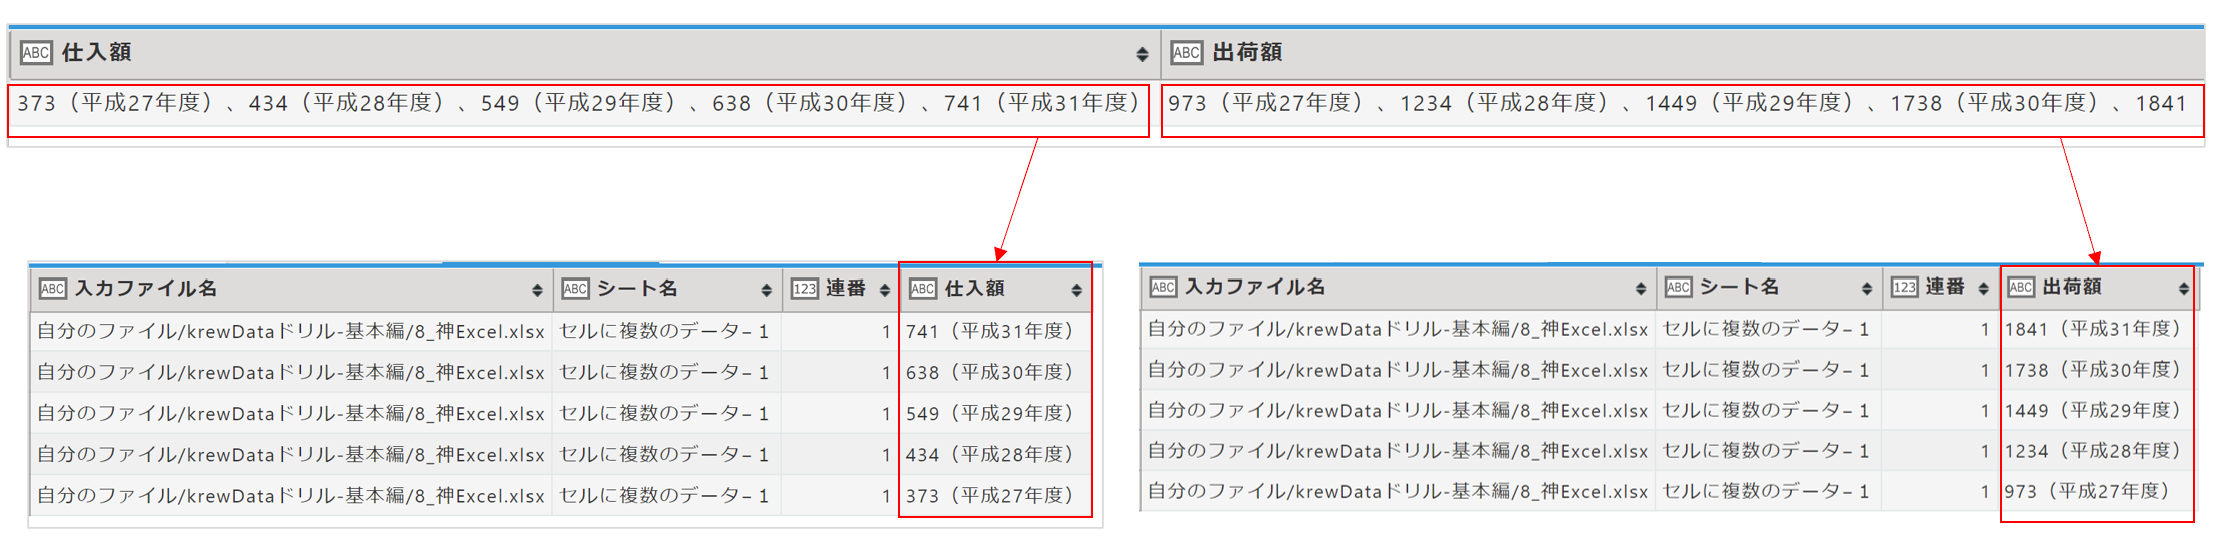Sort by 入力ファイル名 in 出荷額 split table

coord(1640,288)
